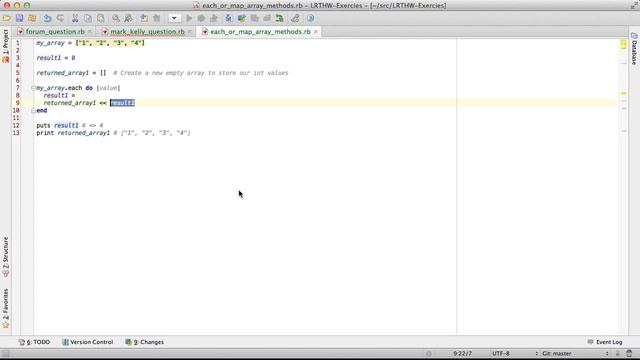Open the Version Control tool window
This screenshot has height=360, width=640.
(x=88, y=342)
